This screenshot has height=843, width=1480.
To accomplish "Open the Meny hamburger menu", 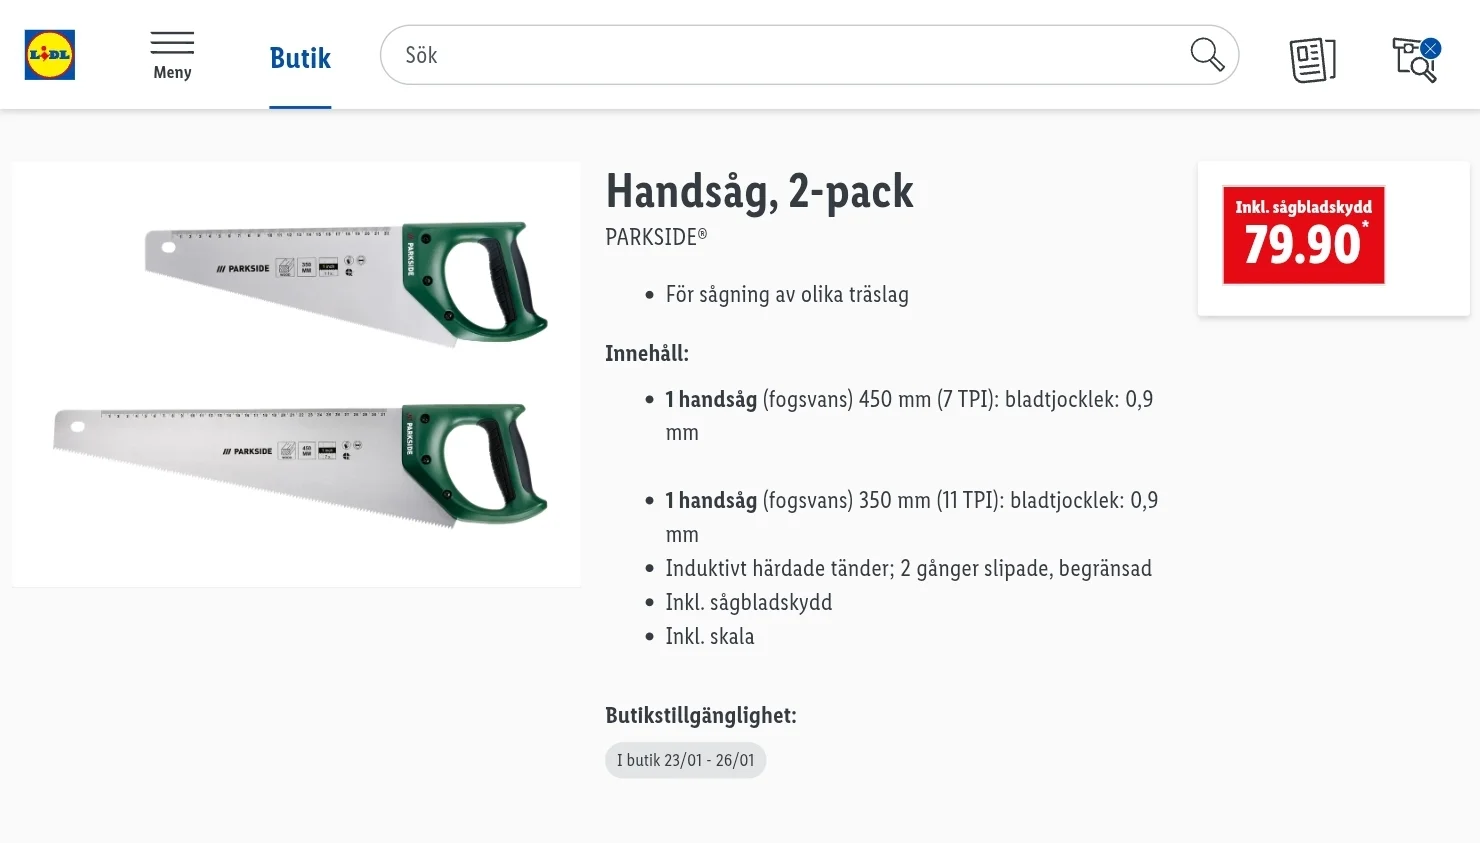I will (172, 43).
